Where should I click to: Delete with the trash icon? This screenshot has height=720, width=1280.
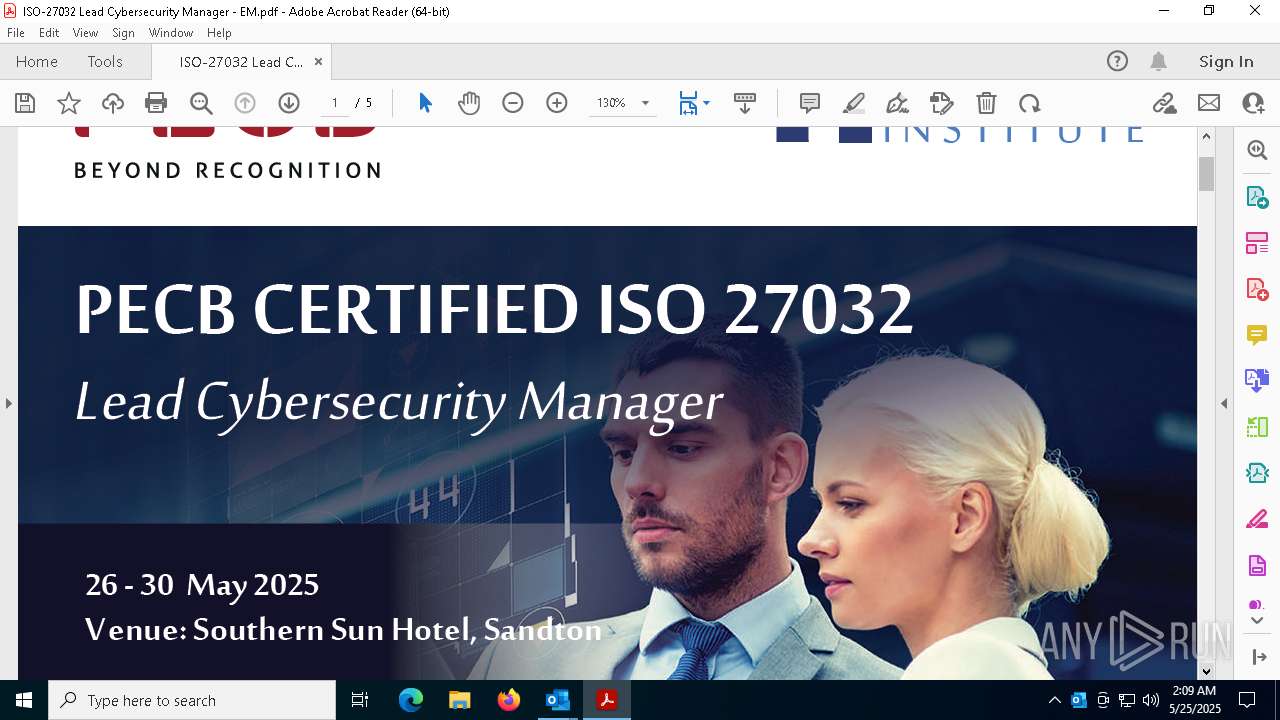coord(986,103)
